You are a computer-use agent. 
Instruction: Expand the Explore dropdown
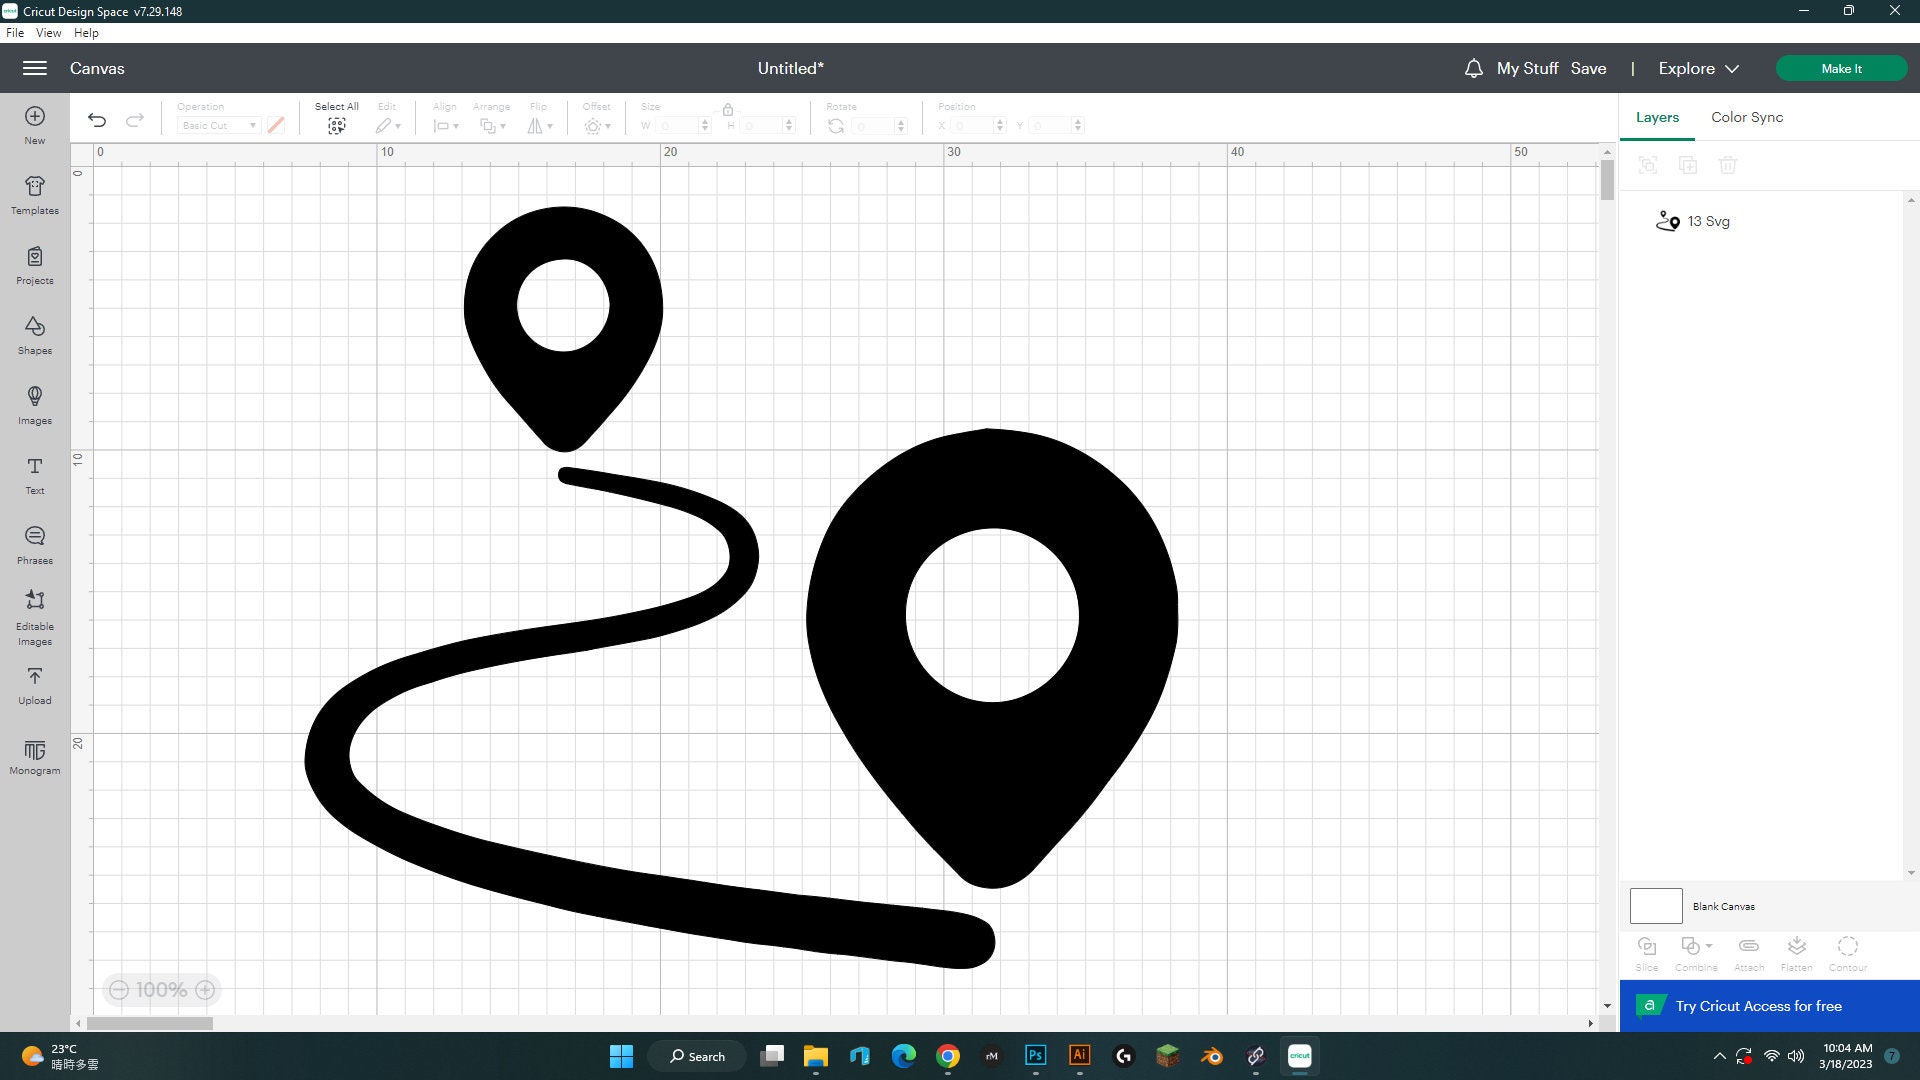tap(1697, 68)
